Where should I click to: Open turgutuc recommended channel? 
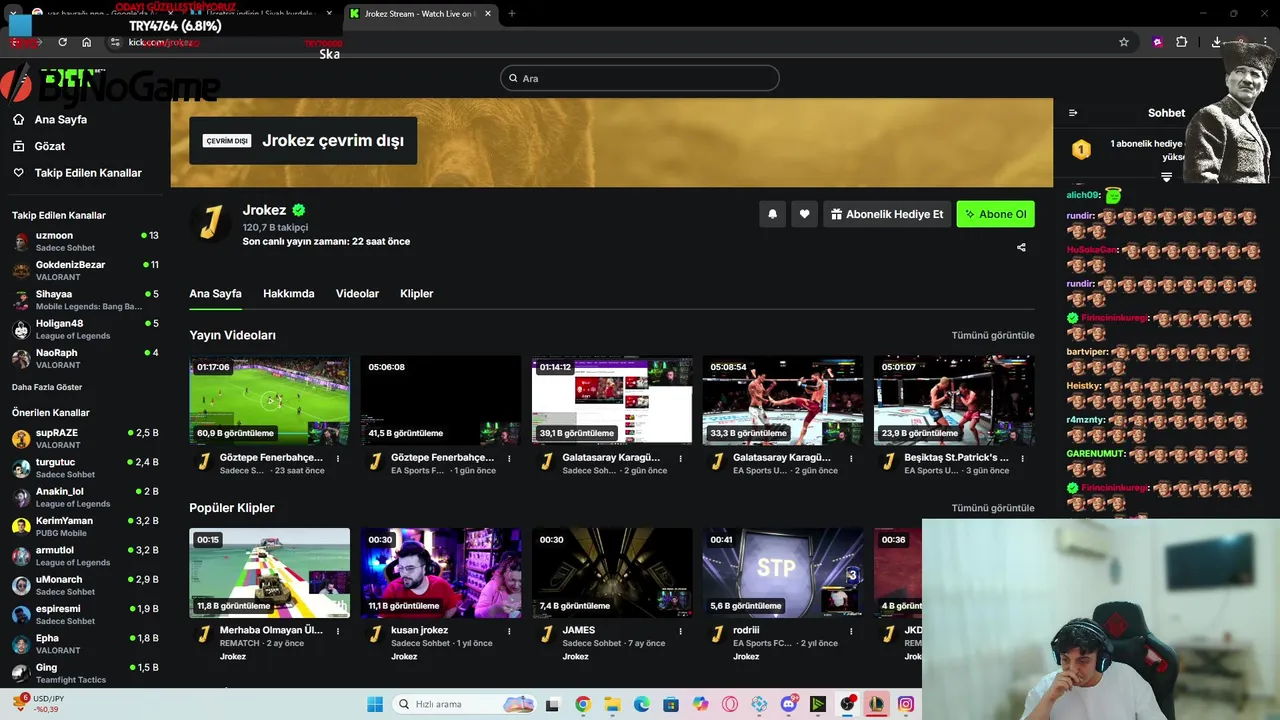coord(85,468)
